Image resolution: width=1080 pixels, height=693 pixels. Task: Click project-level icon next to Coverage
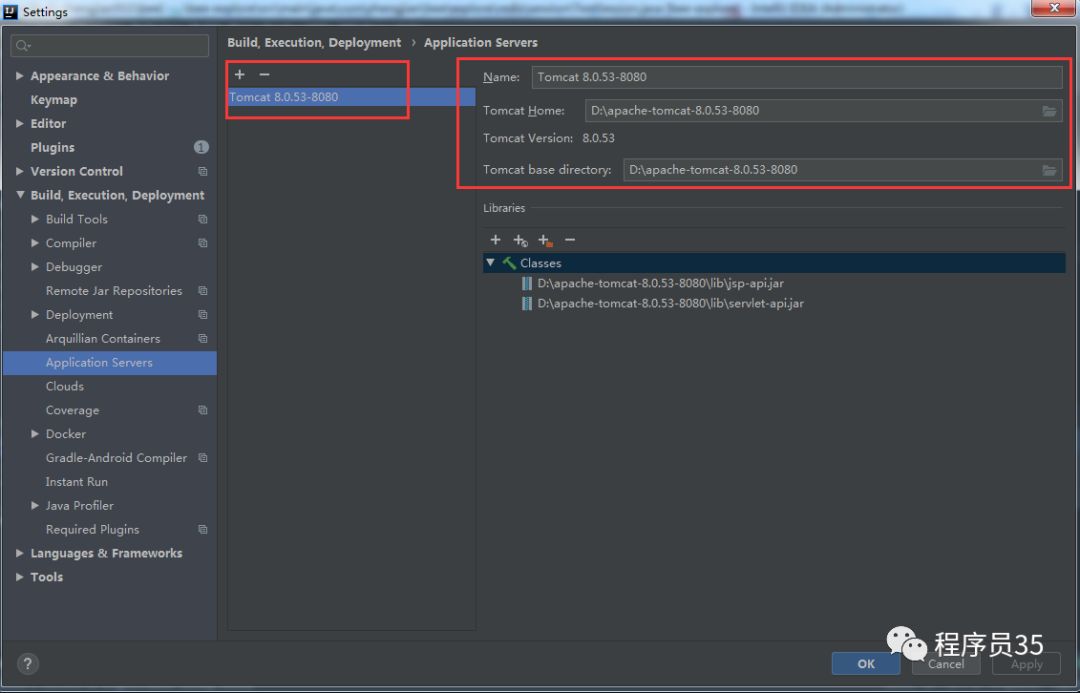click(x=202, y=411)
